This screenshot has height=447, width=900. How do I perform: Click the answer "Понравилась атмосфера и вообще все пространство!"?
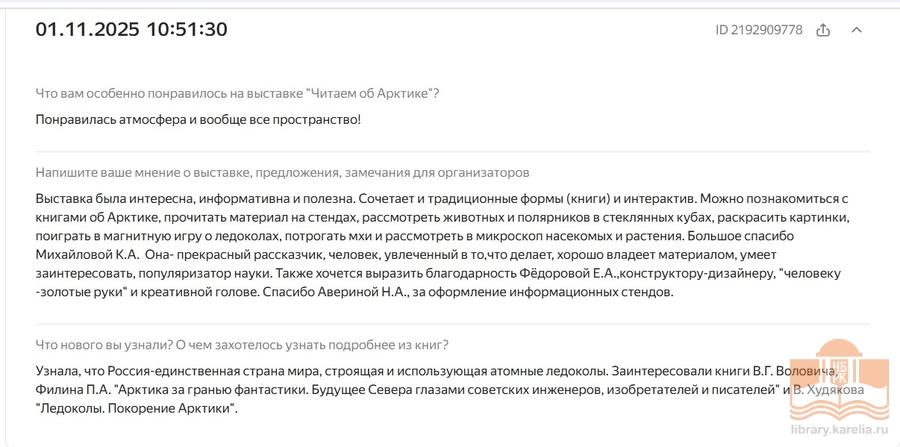(198, 120)
